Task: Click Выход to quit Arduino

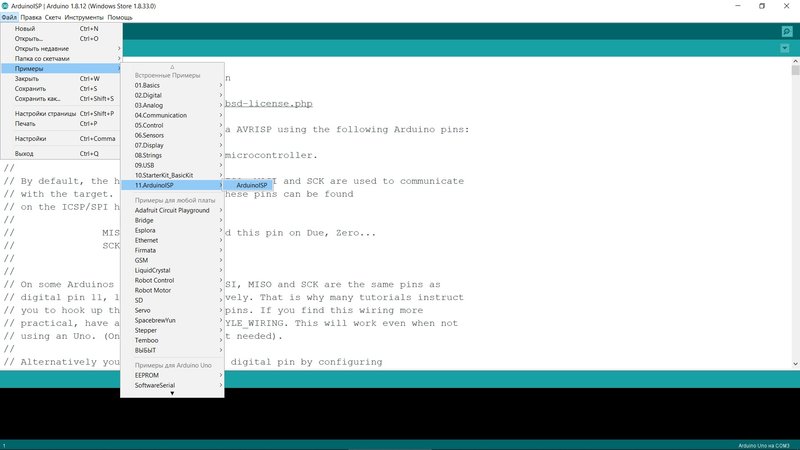Action: 25,154
